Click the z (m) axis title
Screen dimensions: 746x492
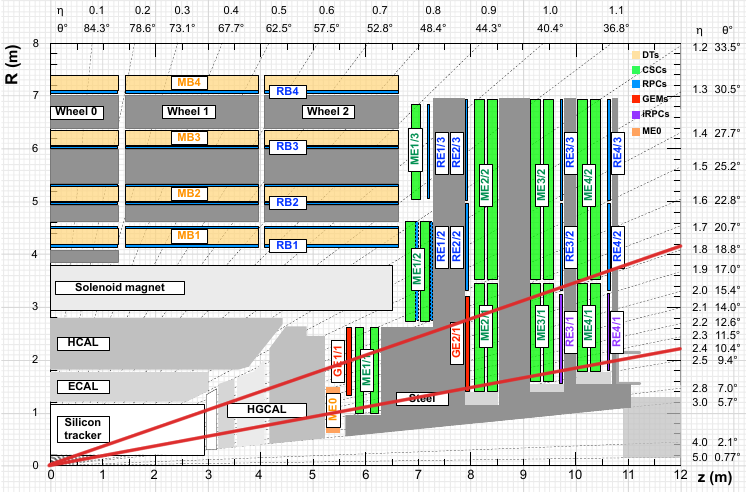715,477
